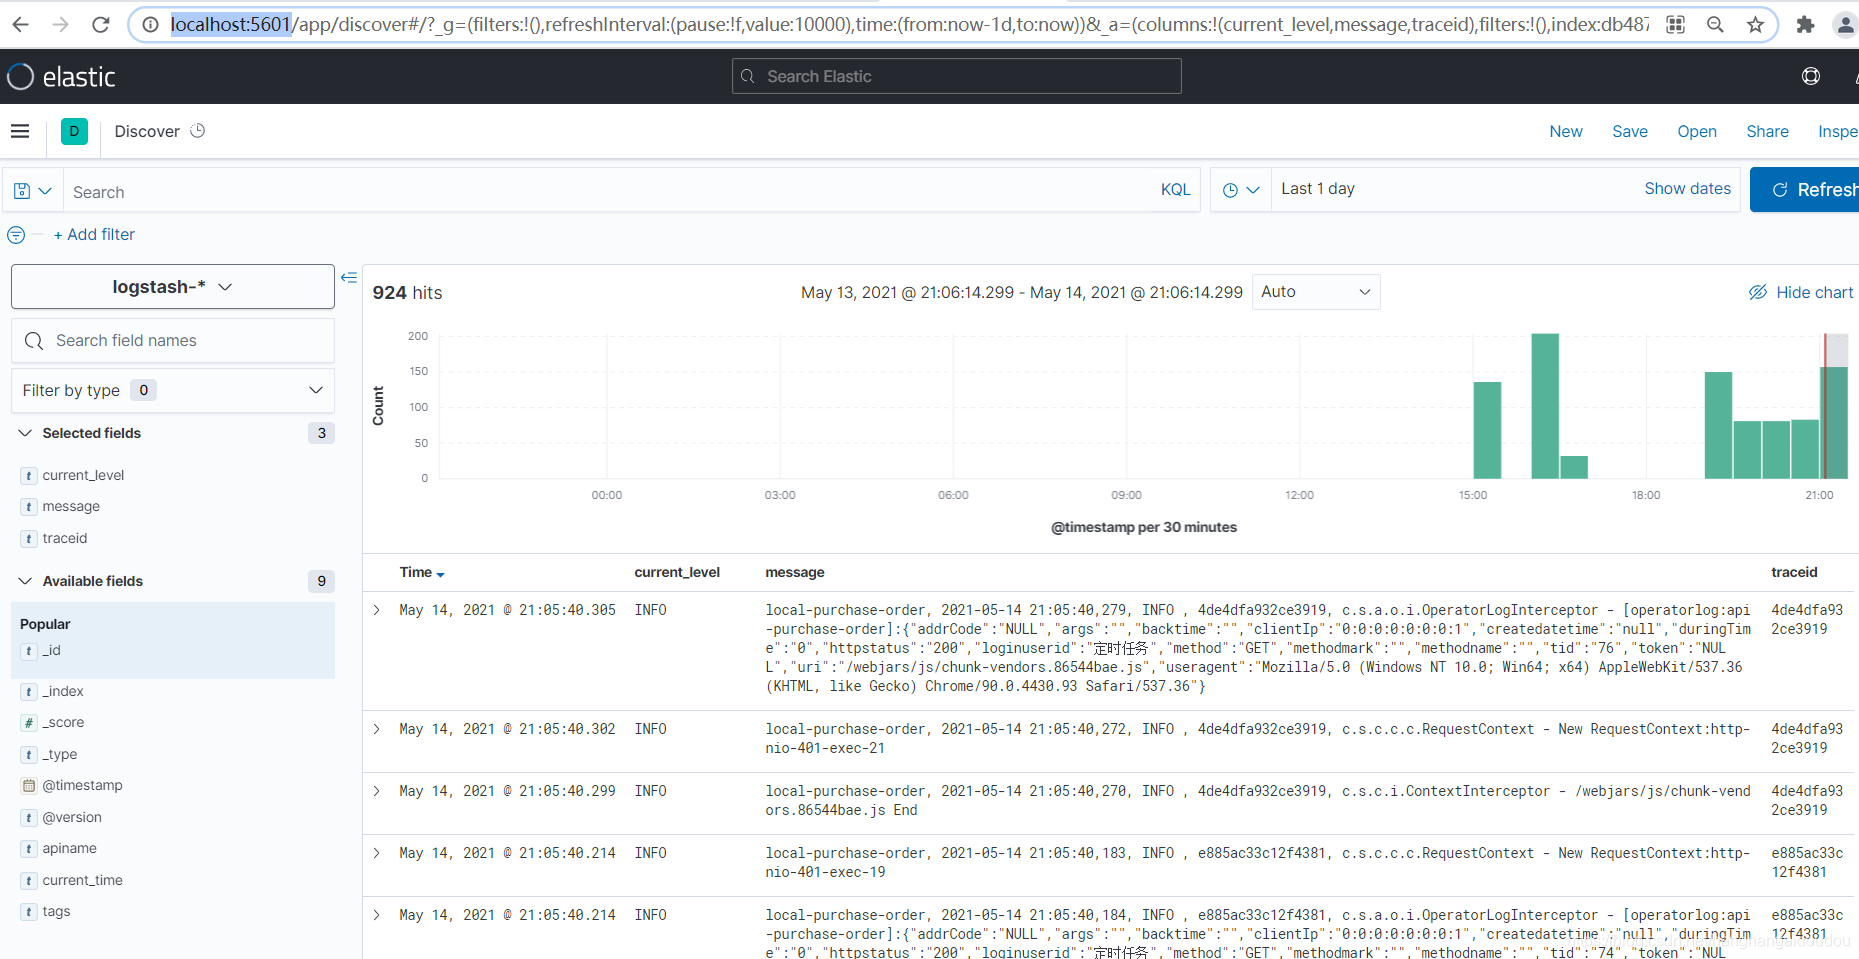Go back in browser history
1859x959 pixels.
pyautogui.click(x=20, y=24)
